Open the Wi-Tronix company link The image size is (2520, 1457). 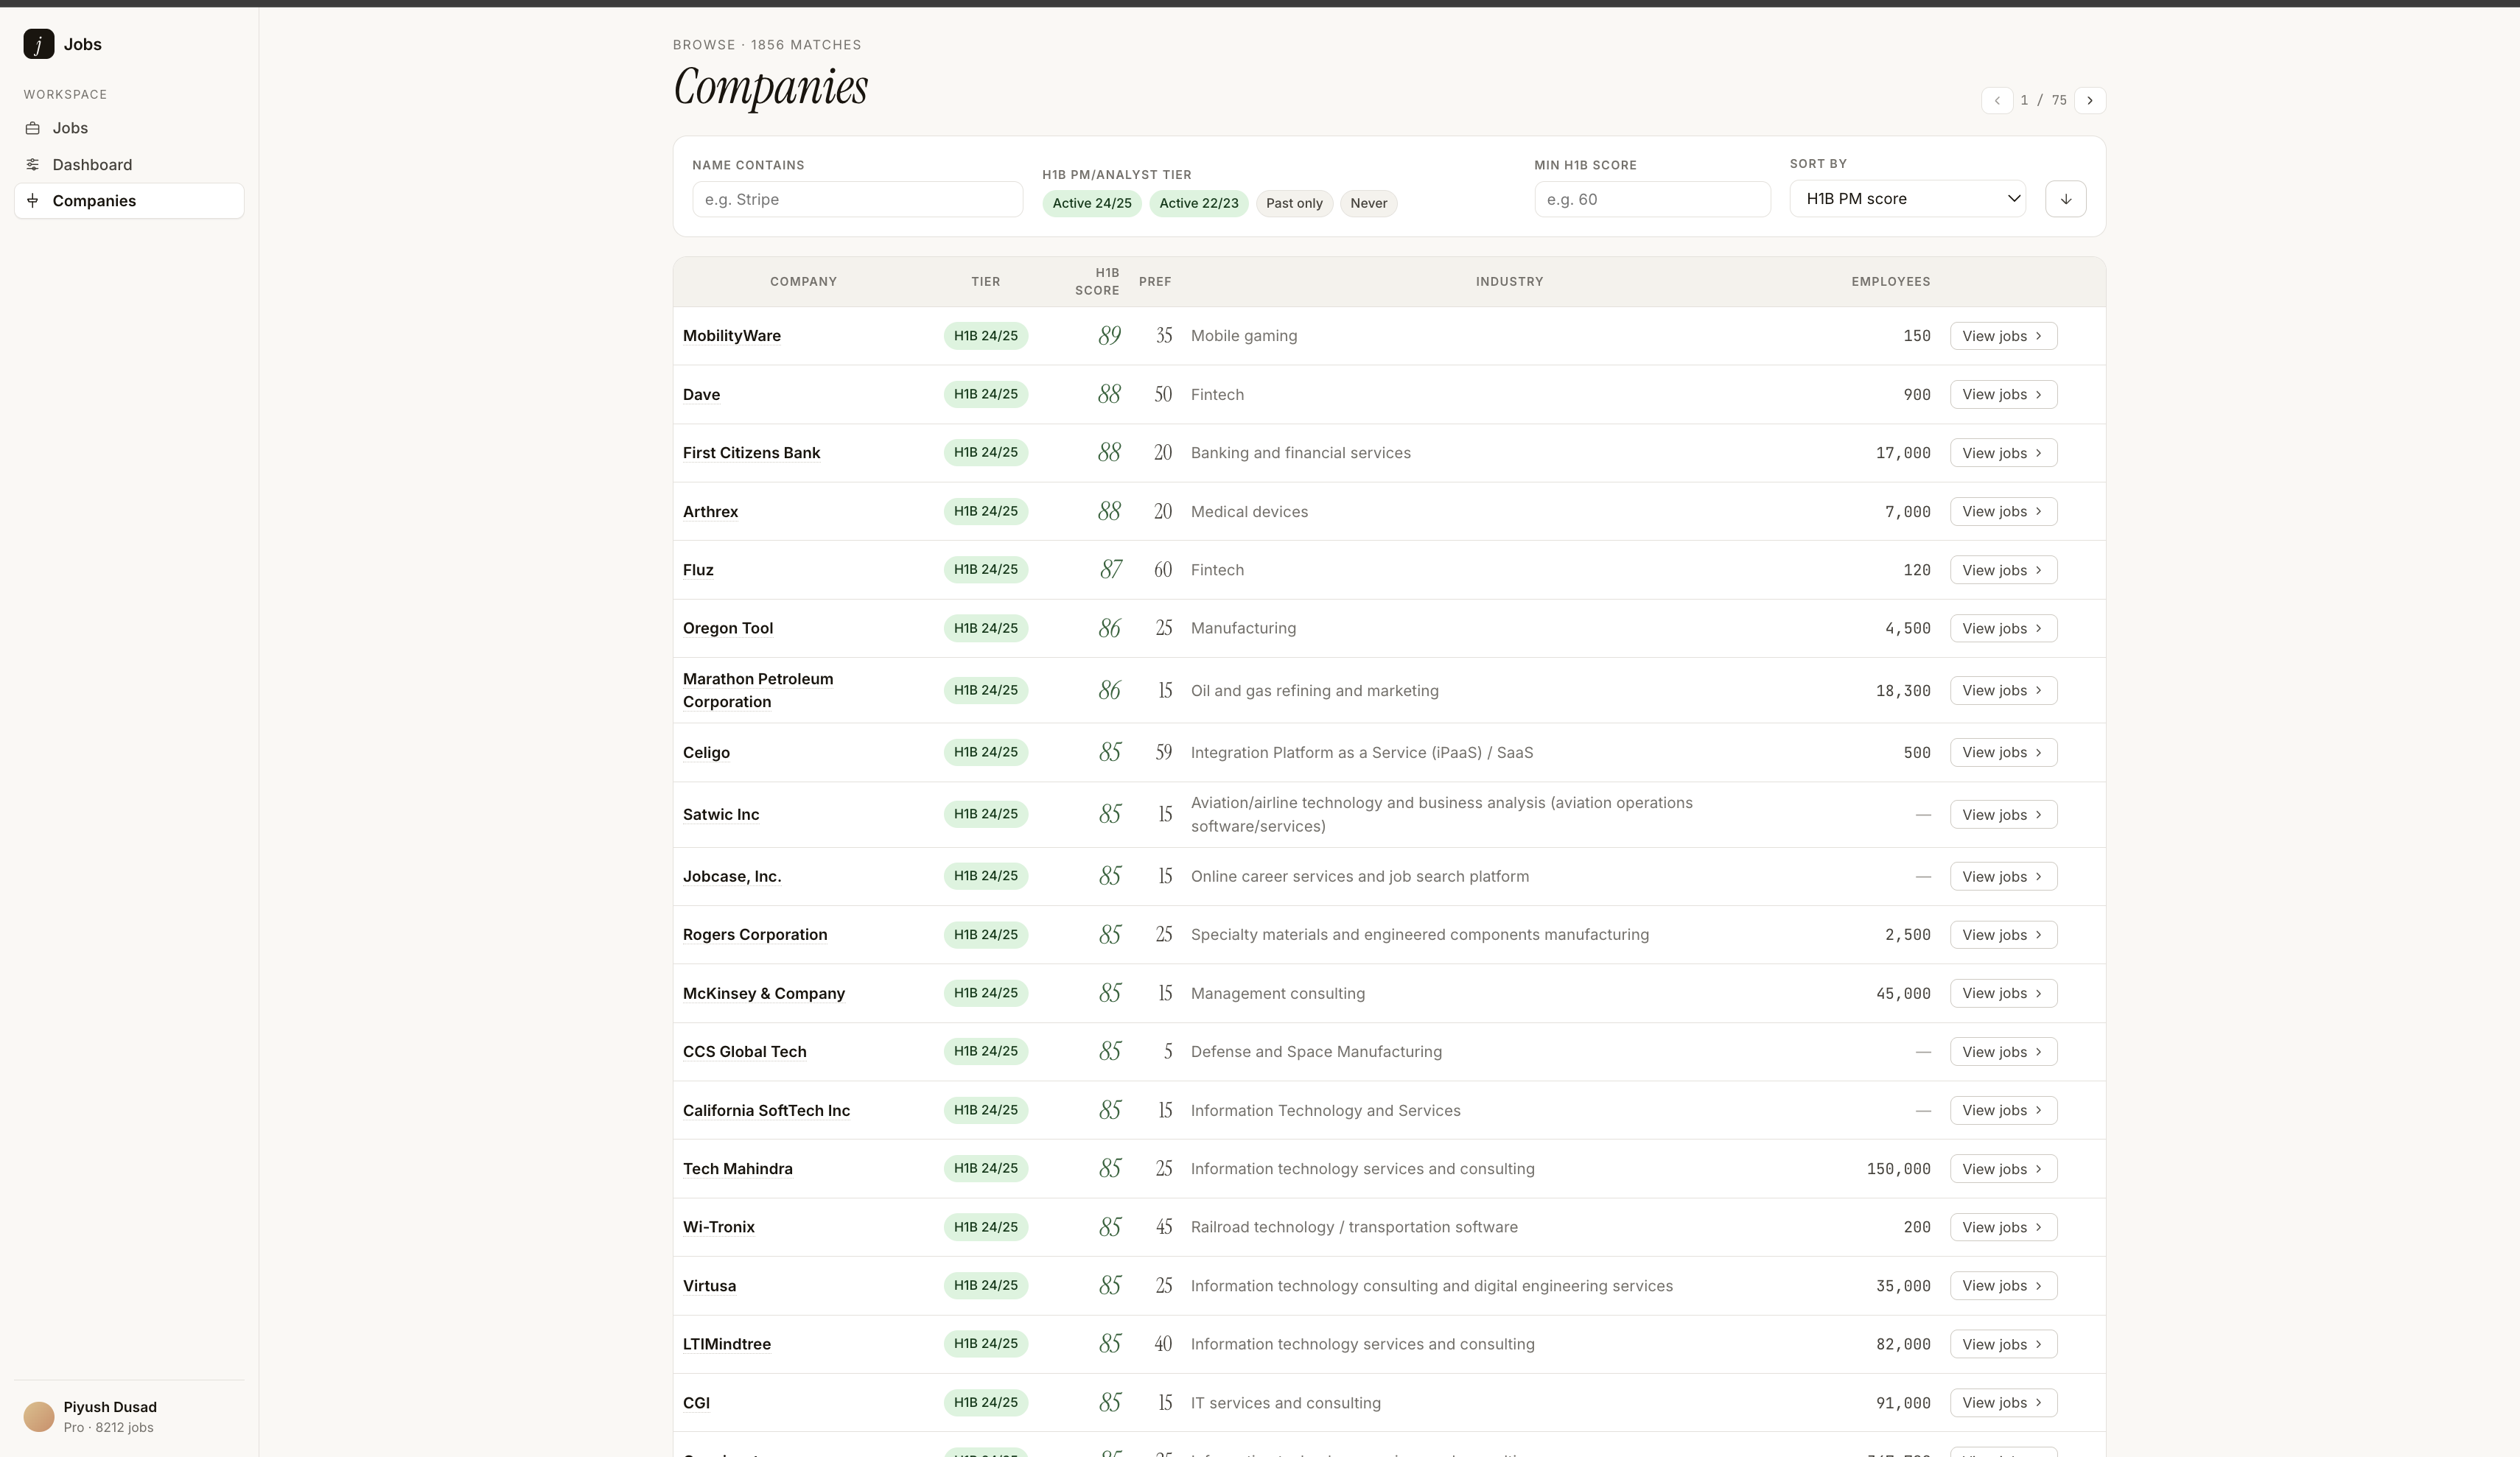[x=719, y=1227]
